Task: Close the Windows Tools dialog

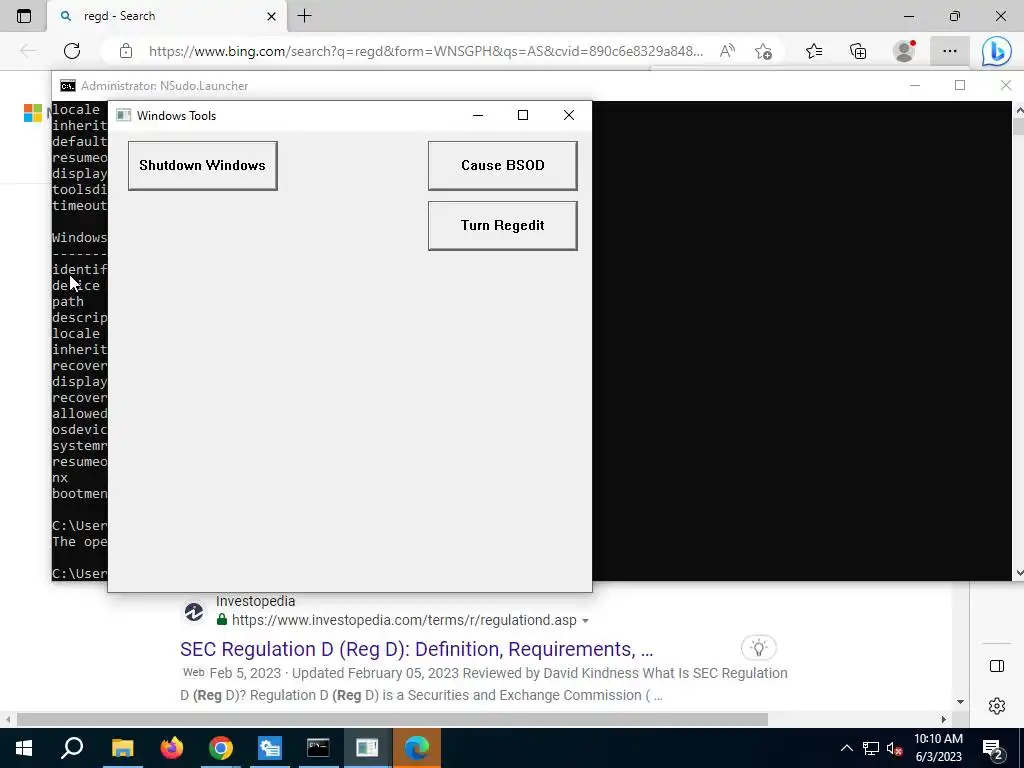Action: tap(569, 116)
